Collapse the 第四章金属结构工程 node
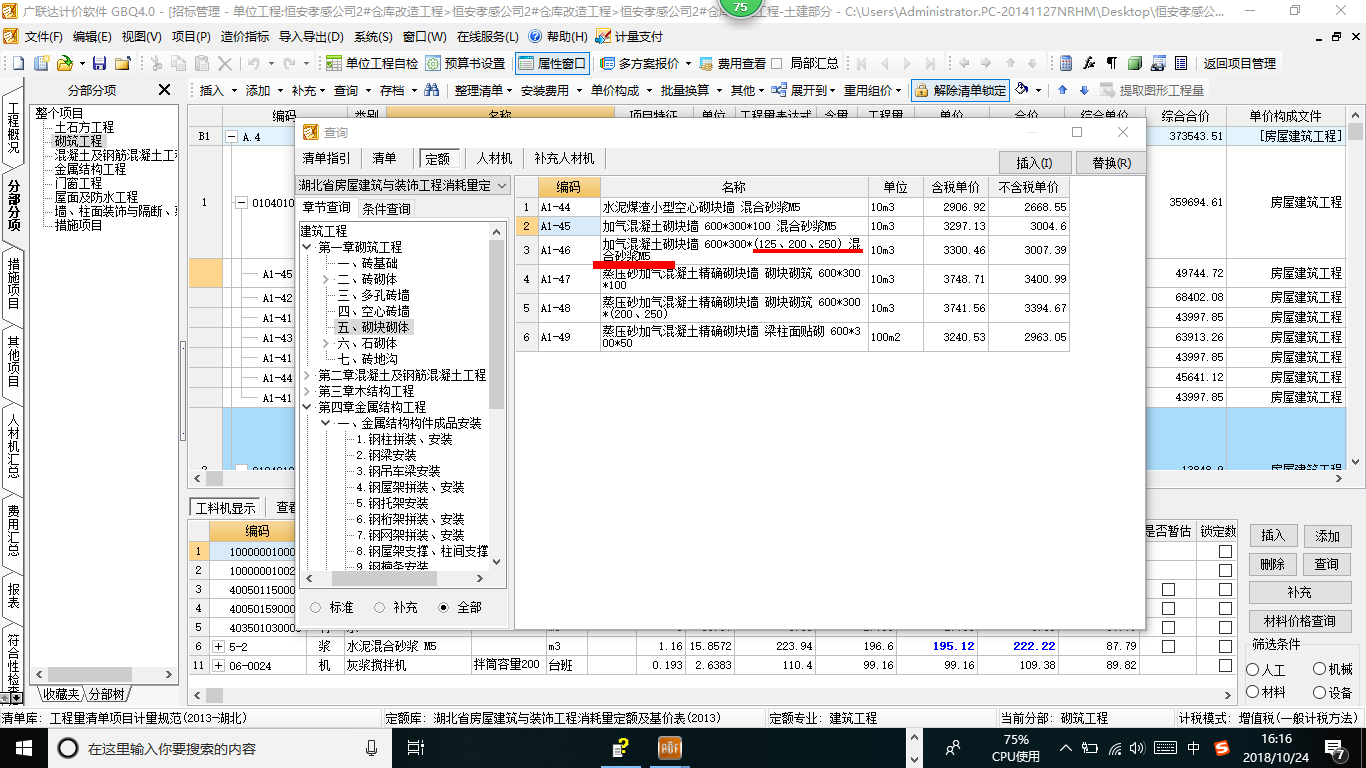The height and width of the screenshot is (768, 1366). (308, 407)
